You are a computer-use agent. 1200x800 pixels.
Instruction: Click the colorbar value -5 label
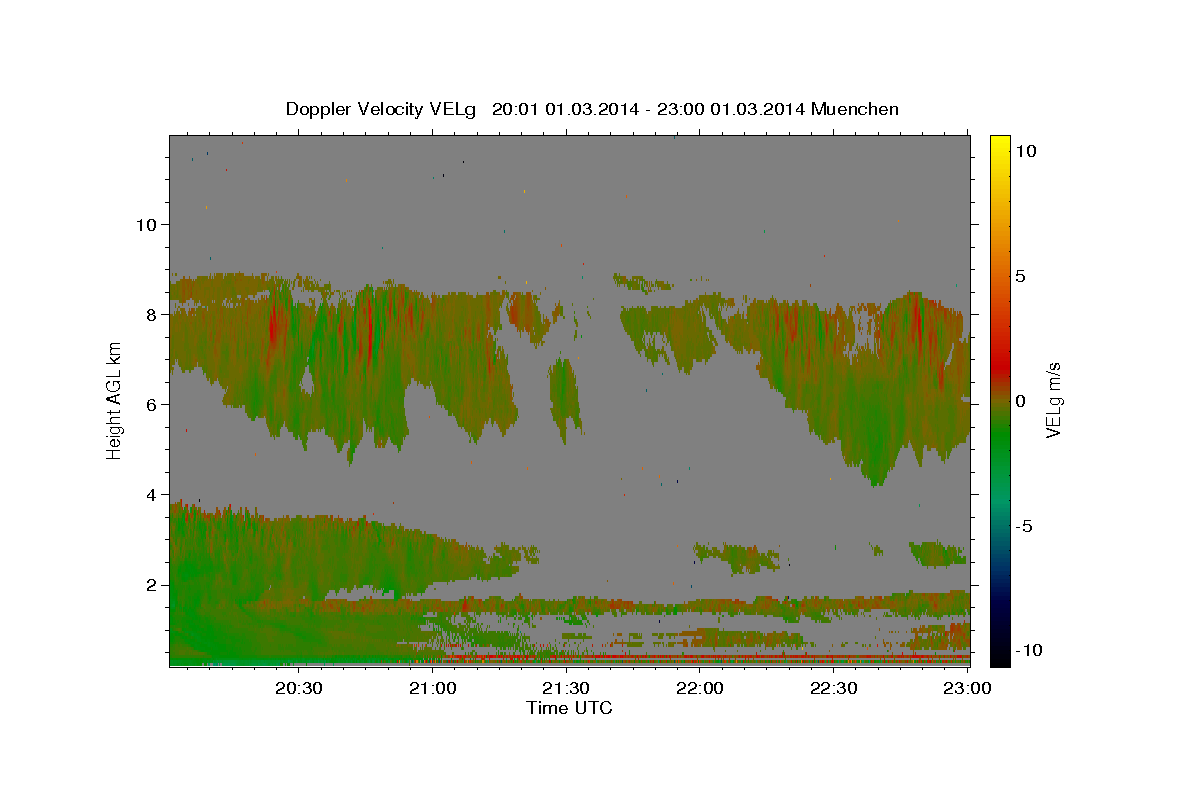[x=1025, y=526]
